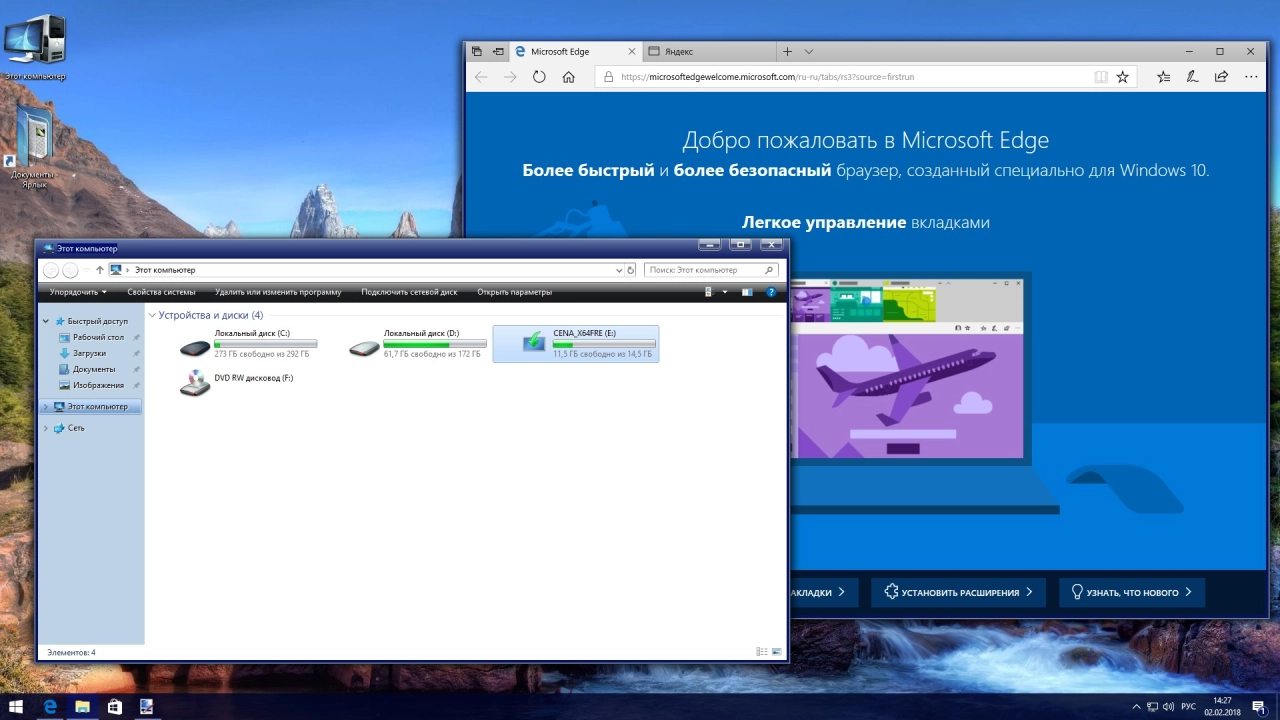Select Локальный диск (C:)
1280x720 pixels.
(x=248, y=343)
